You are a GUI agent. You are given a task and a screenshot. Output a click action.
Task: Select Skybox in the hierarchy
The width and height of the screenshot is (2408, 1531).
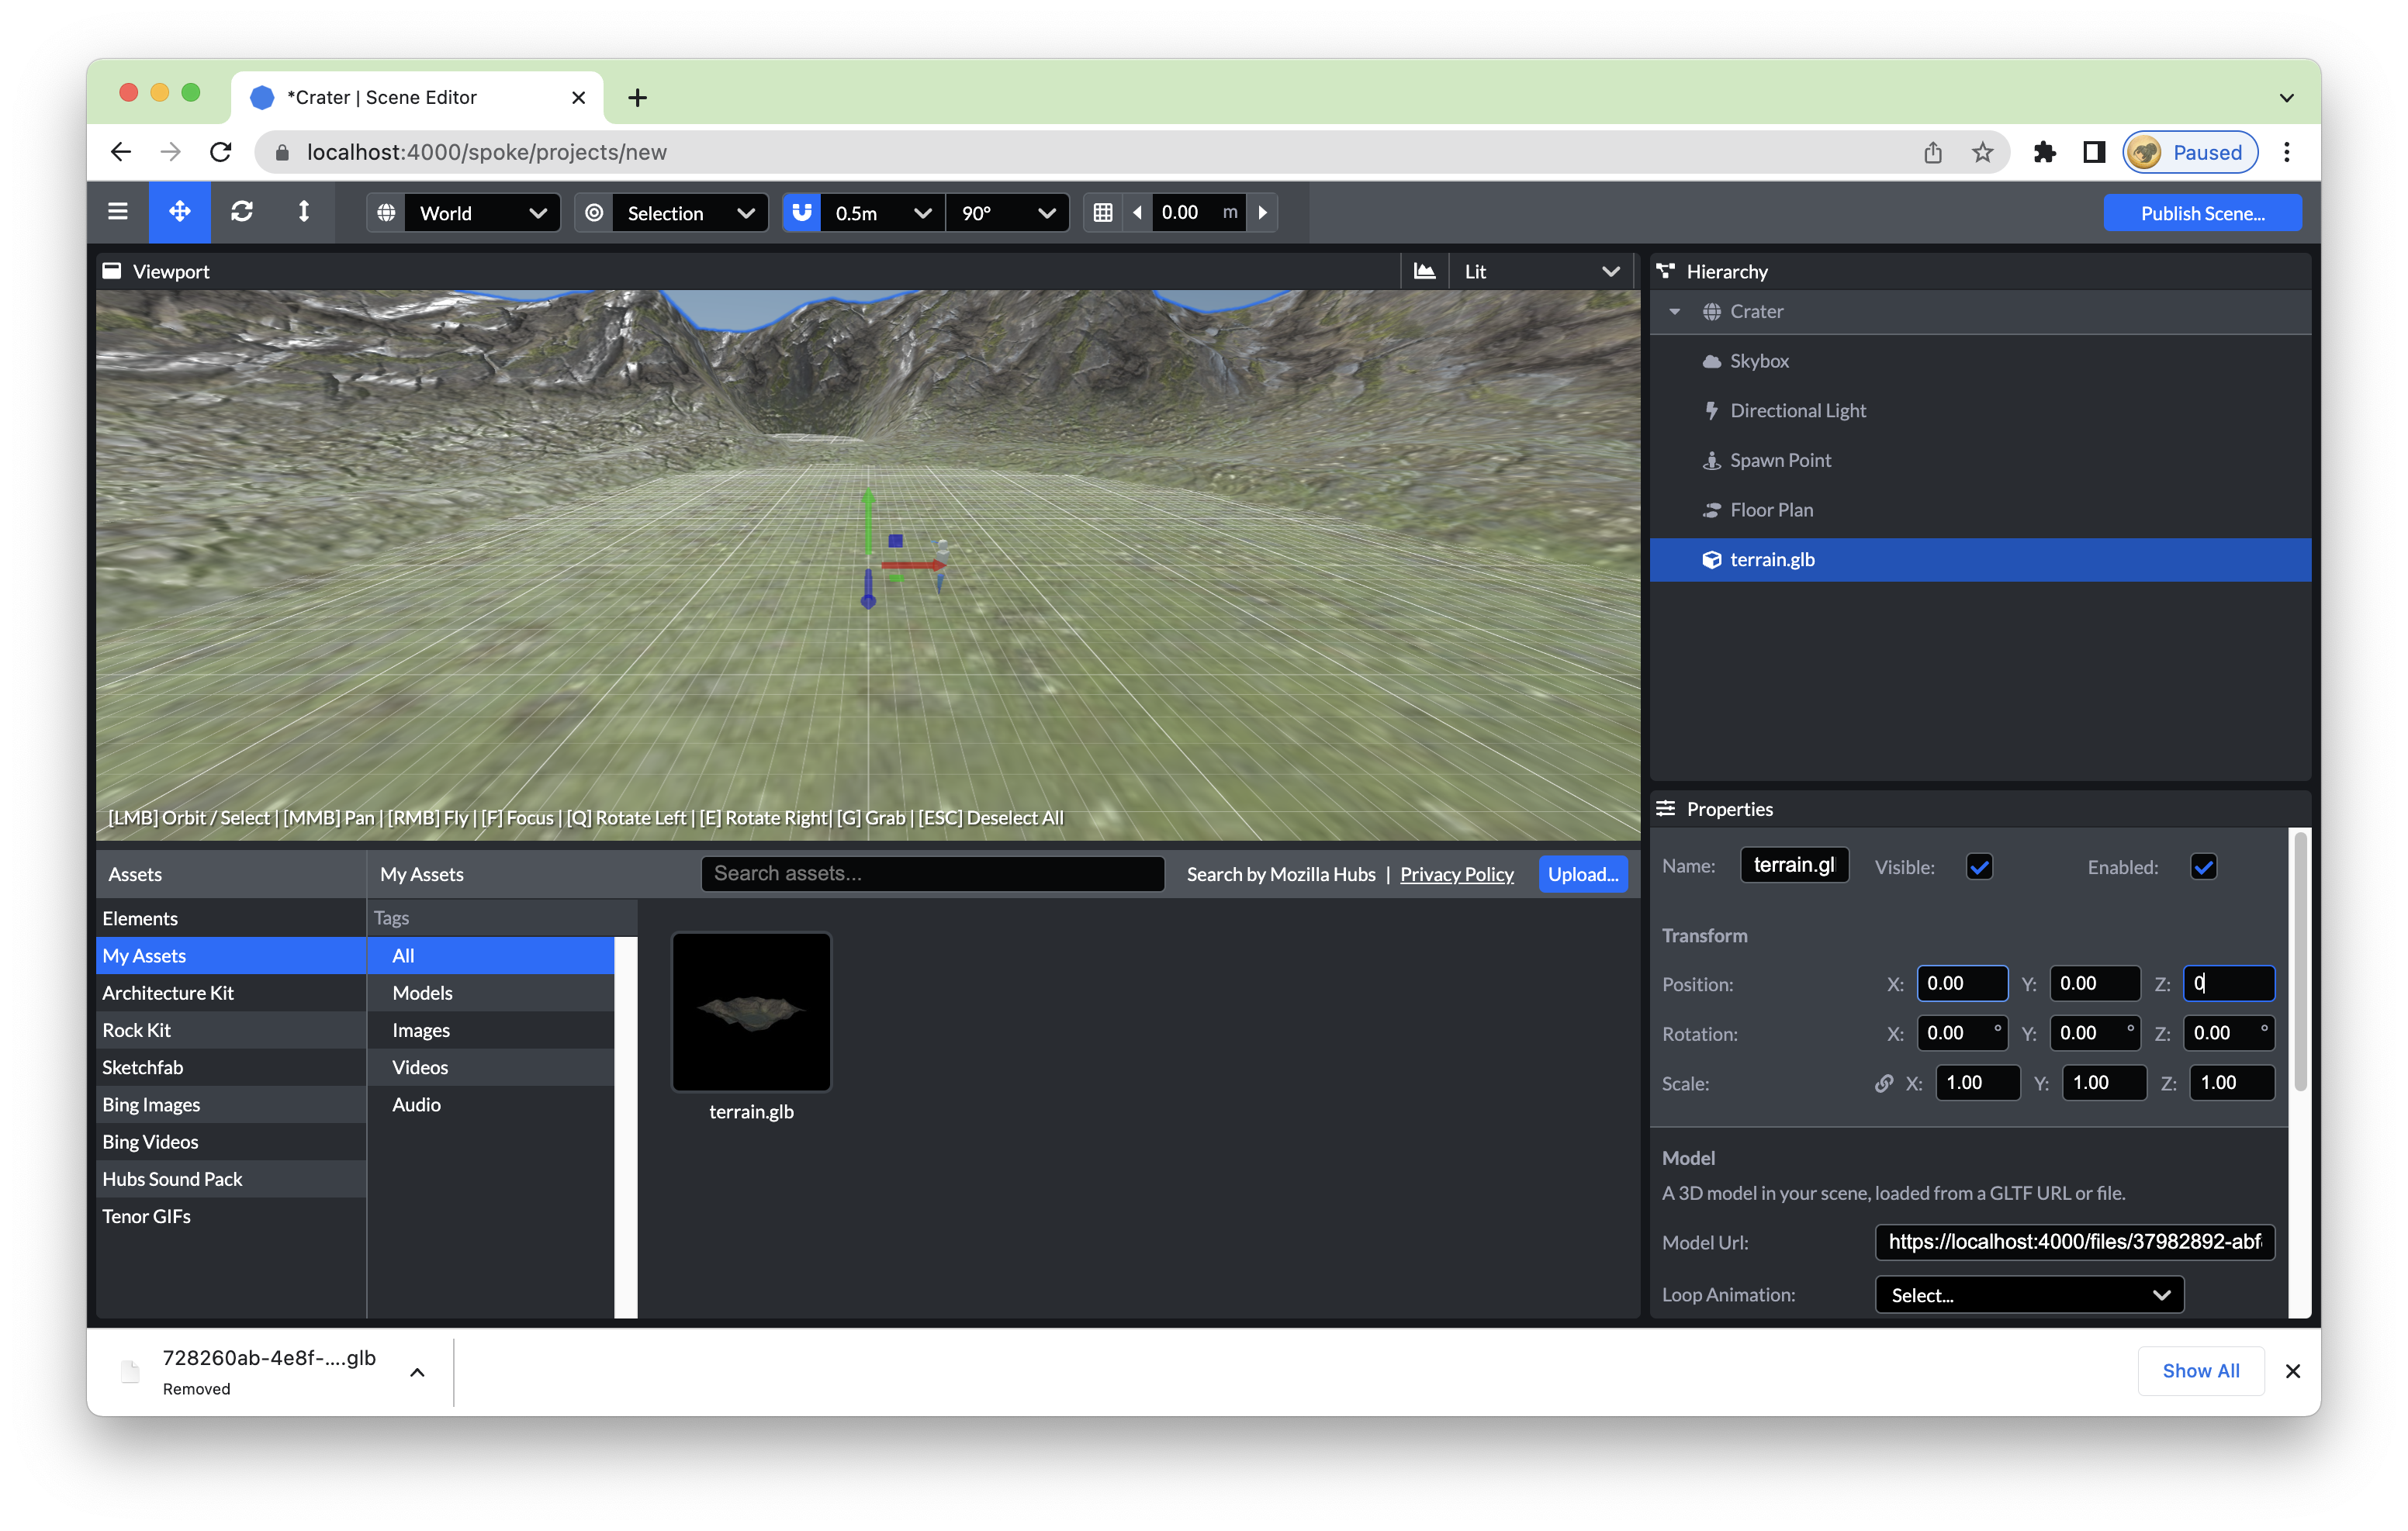pyautogui.click(x=1980, y=361)
